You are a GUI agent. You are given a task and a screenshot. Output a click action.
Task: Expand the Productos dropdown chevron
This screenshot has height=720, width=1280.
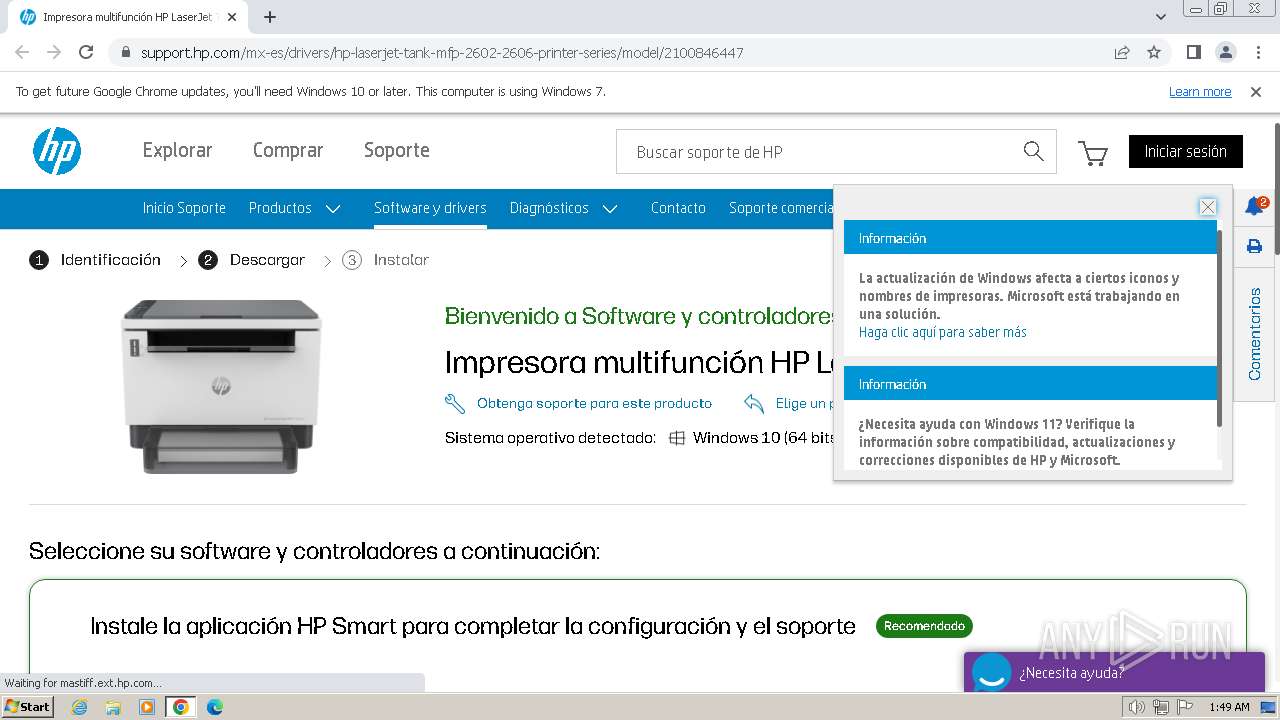(333, 208)
